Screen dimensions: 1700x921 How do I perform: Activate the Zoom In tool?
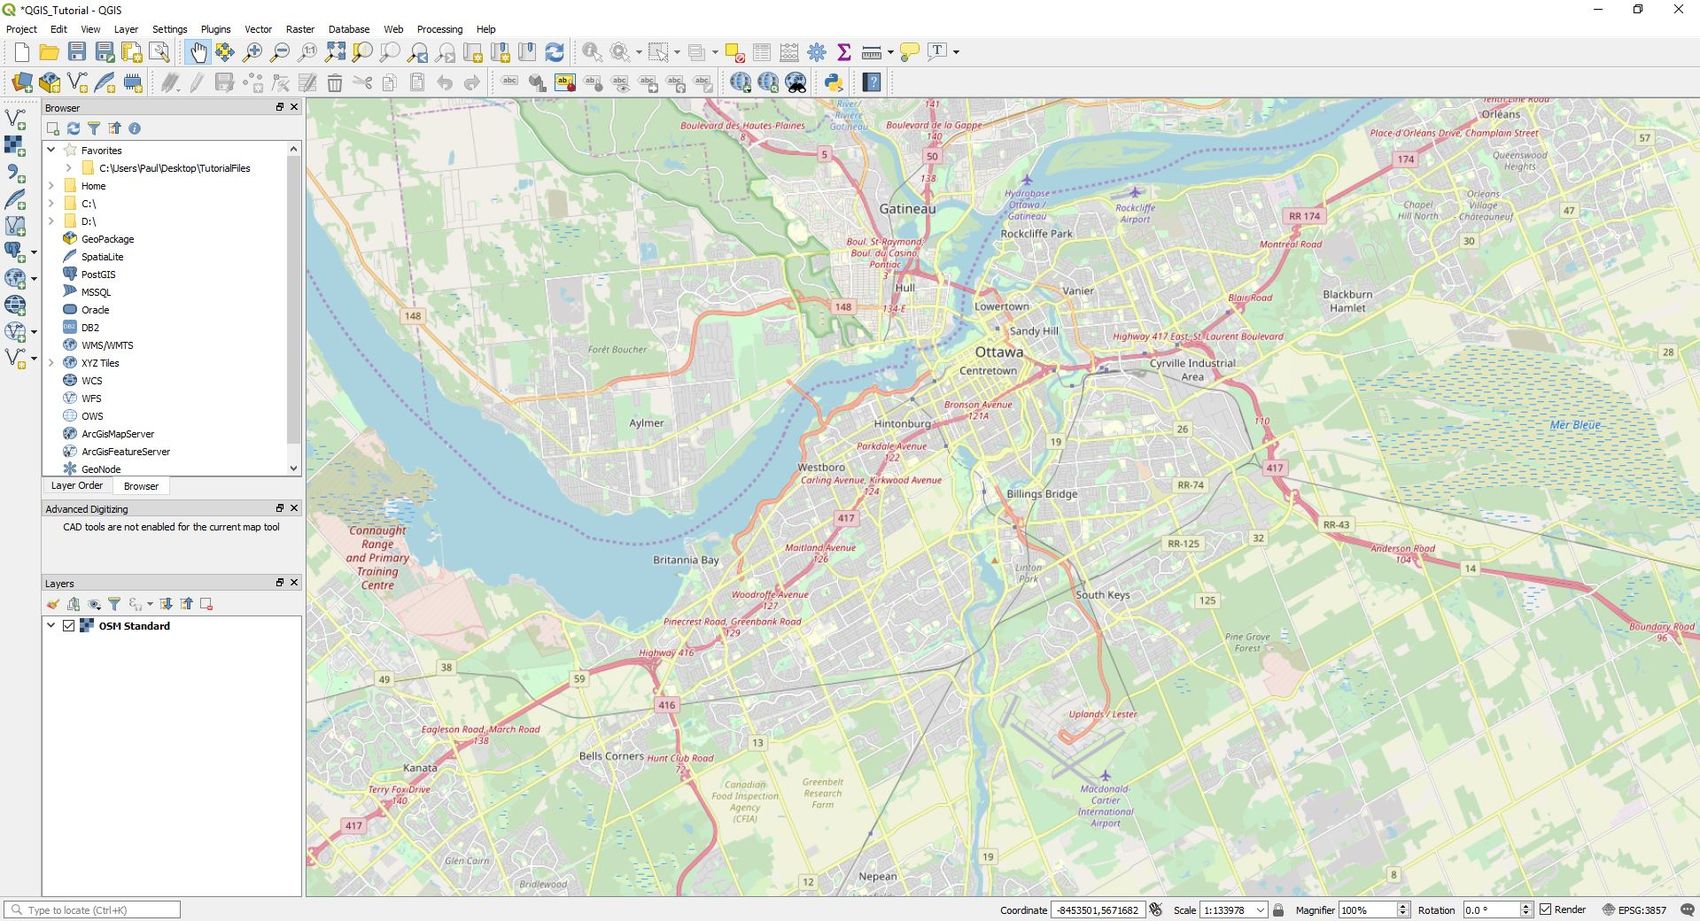pos(253,52)
